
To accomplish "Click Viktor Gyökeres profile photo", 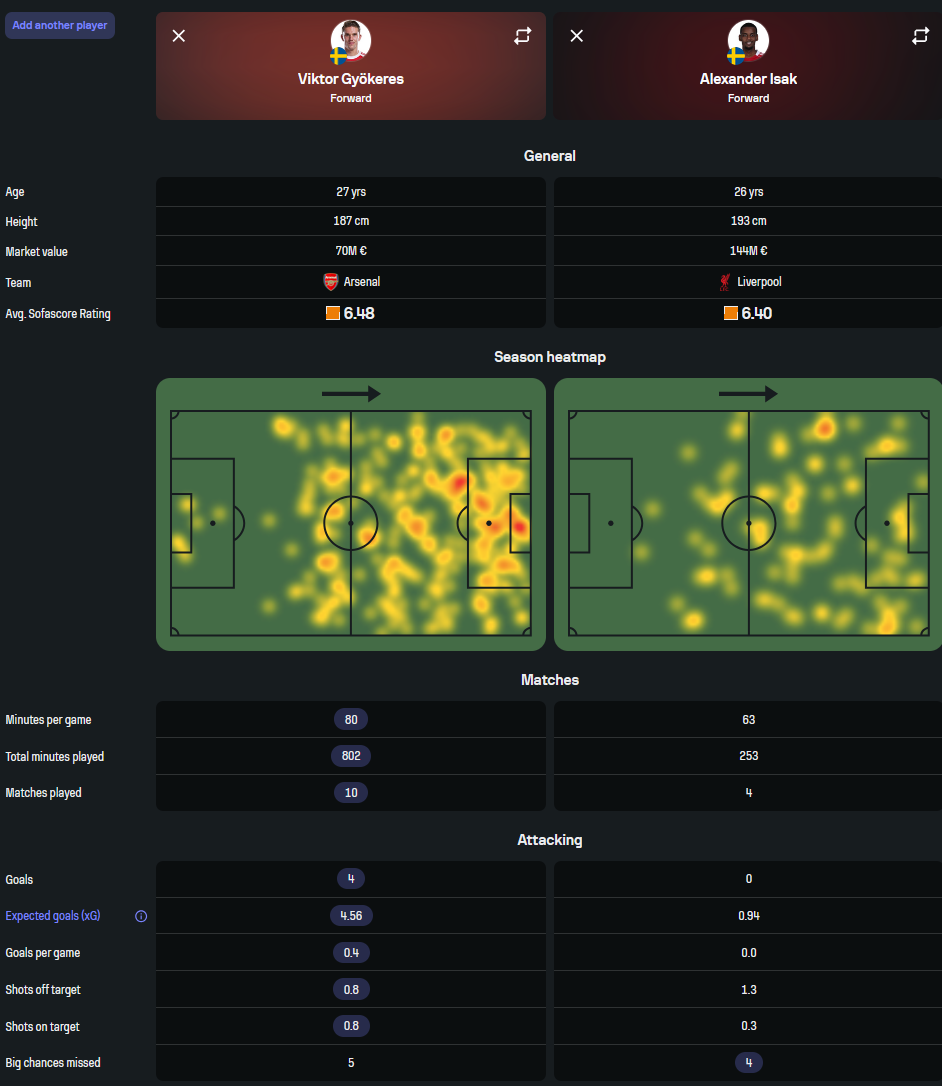I will pyautogui.click(x=351, y=41).
